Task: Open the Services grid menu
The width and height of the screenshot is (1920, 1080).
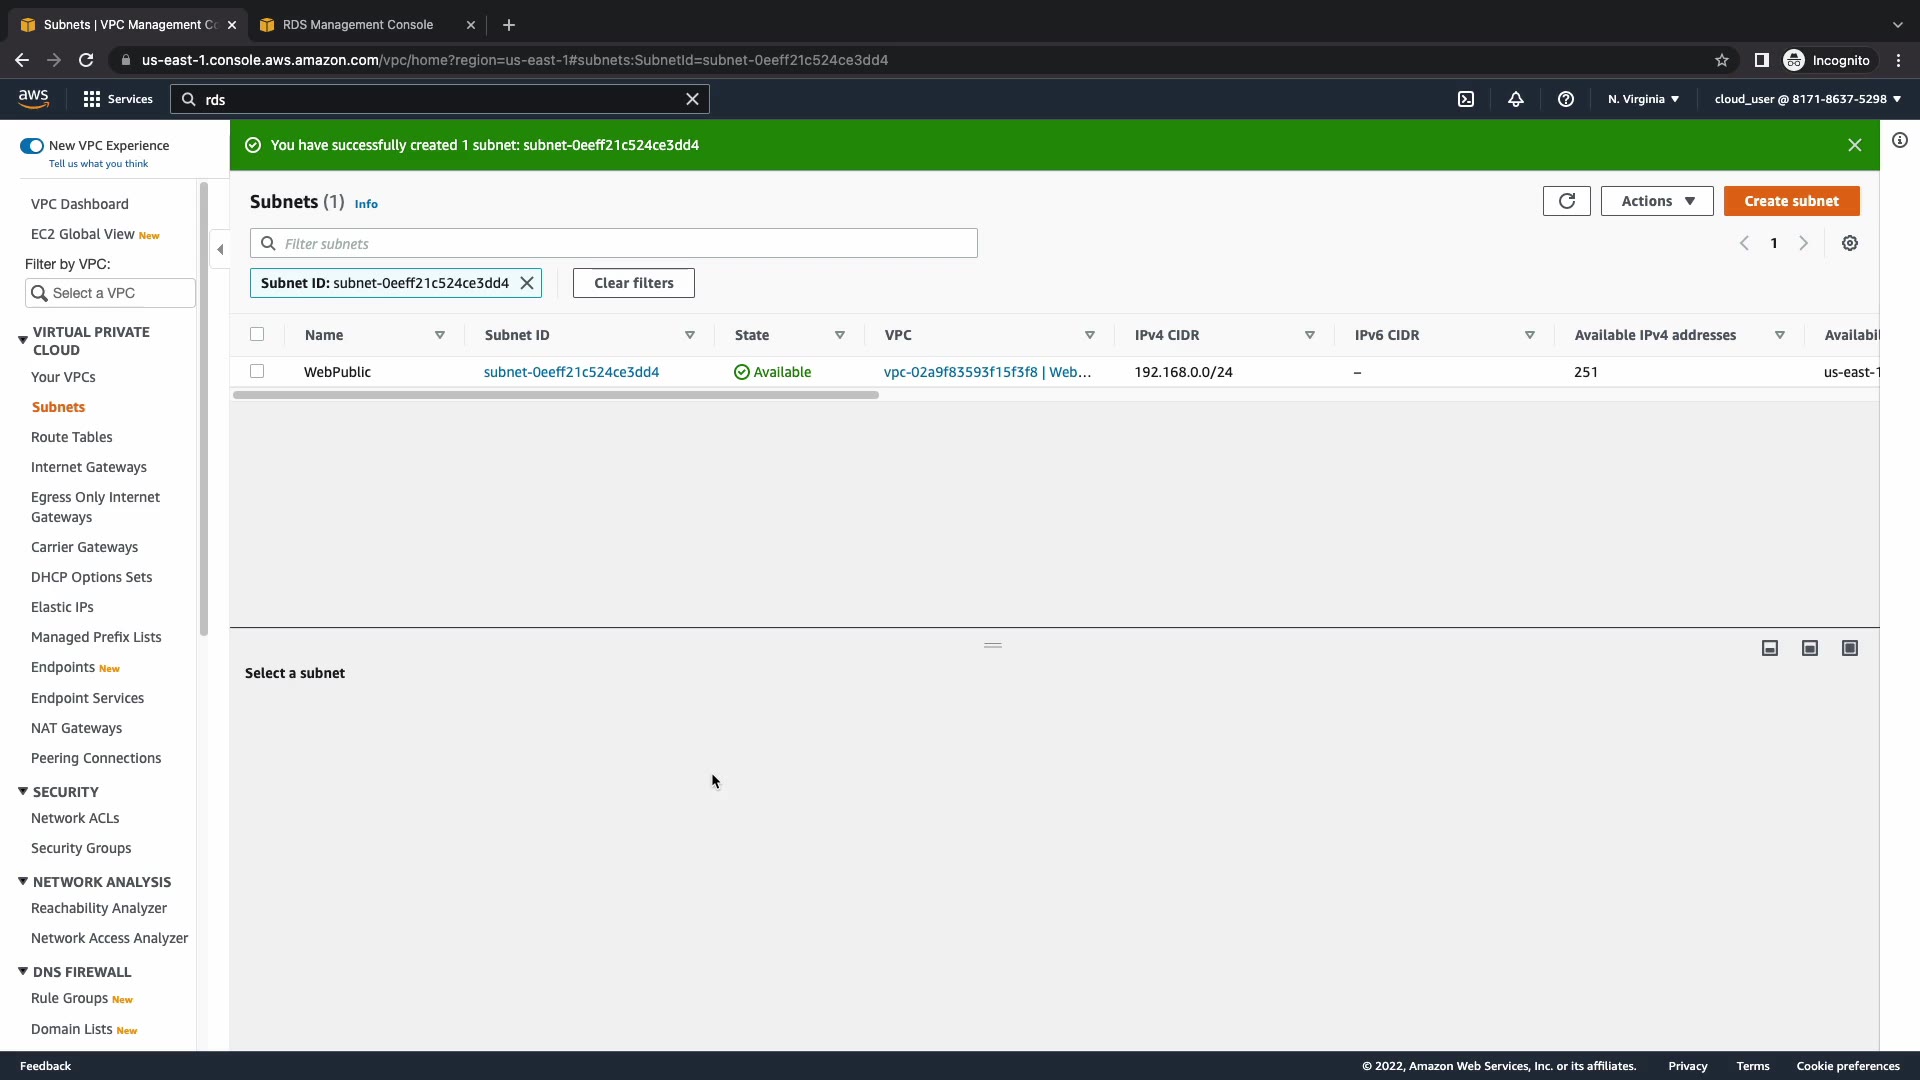Action: click(x=118, y=99)
